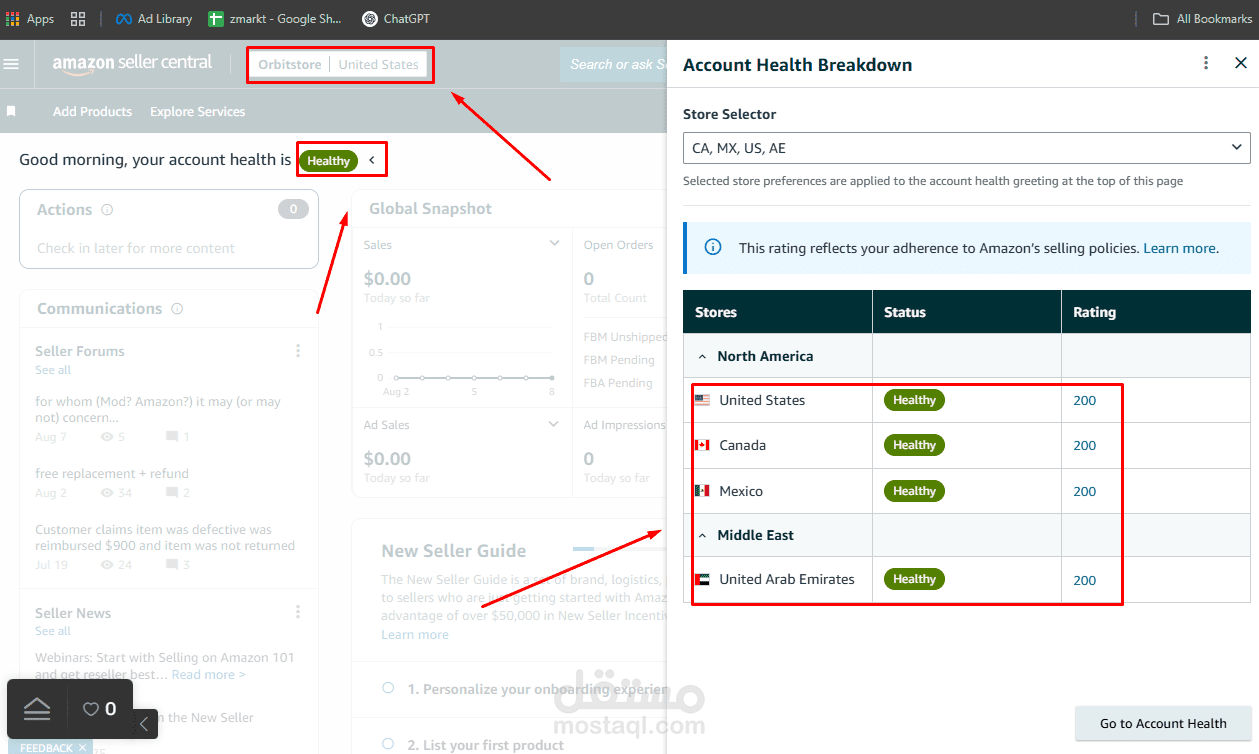Follow the Read more link in Seller News
1259x754 pixels.
point(208,675)
